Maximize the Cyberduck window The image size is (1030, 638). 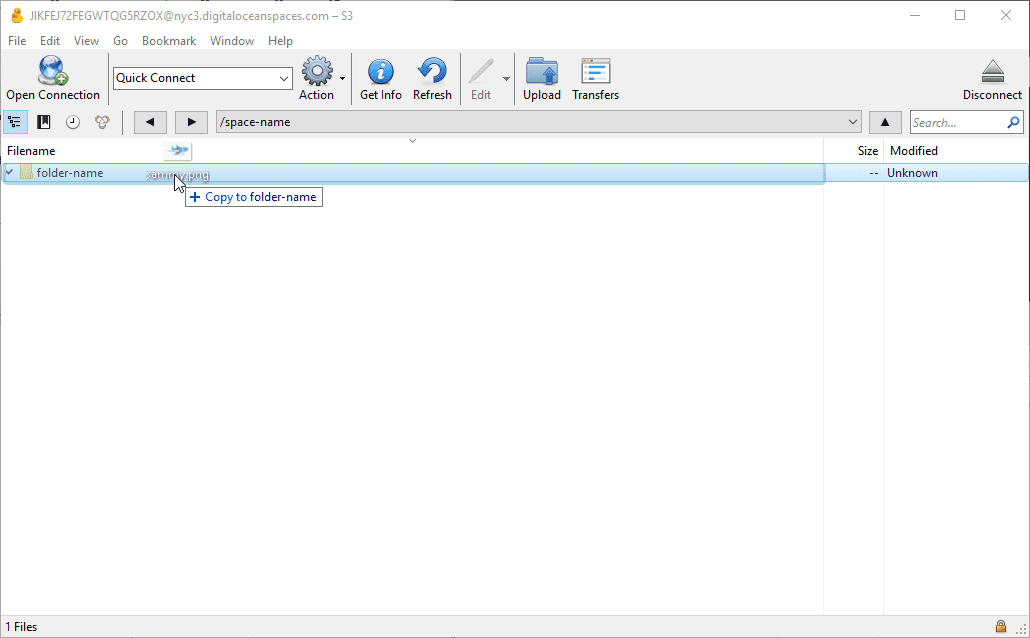(x=960, y=15)
